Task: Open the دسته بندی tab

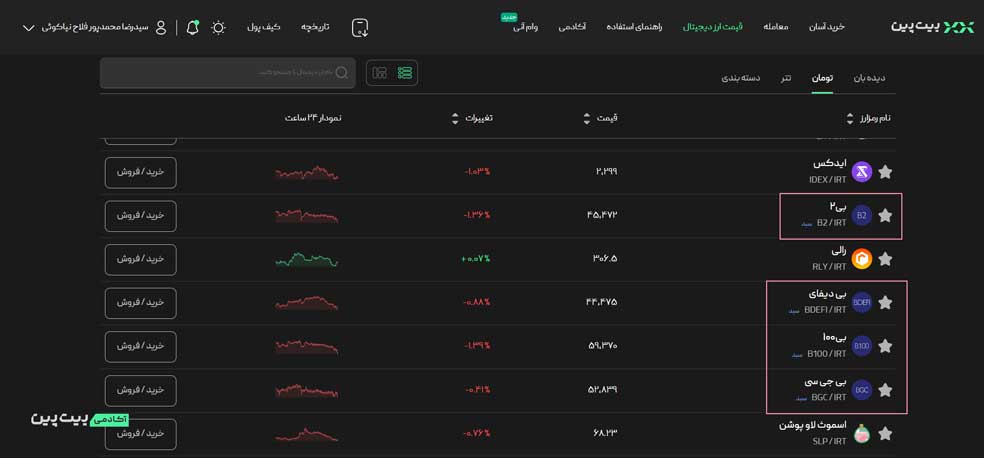Action: 740,78
